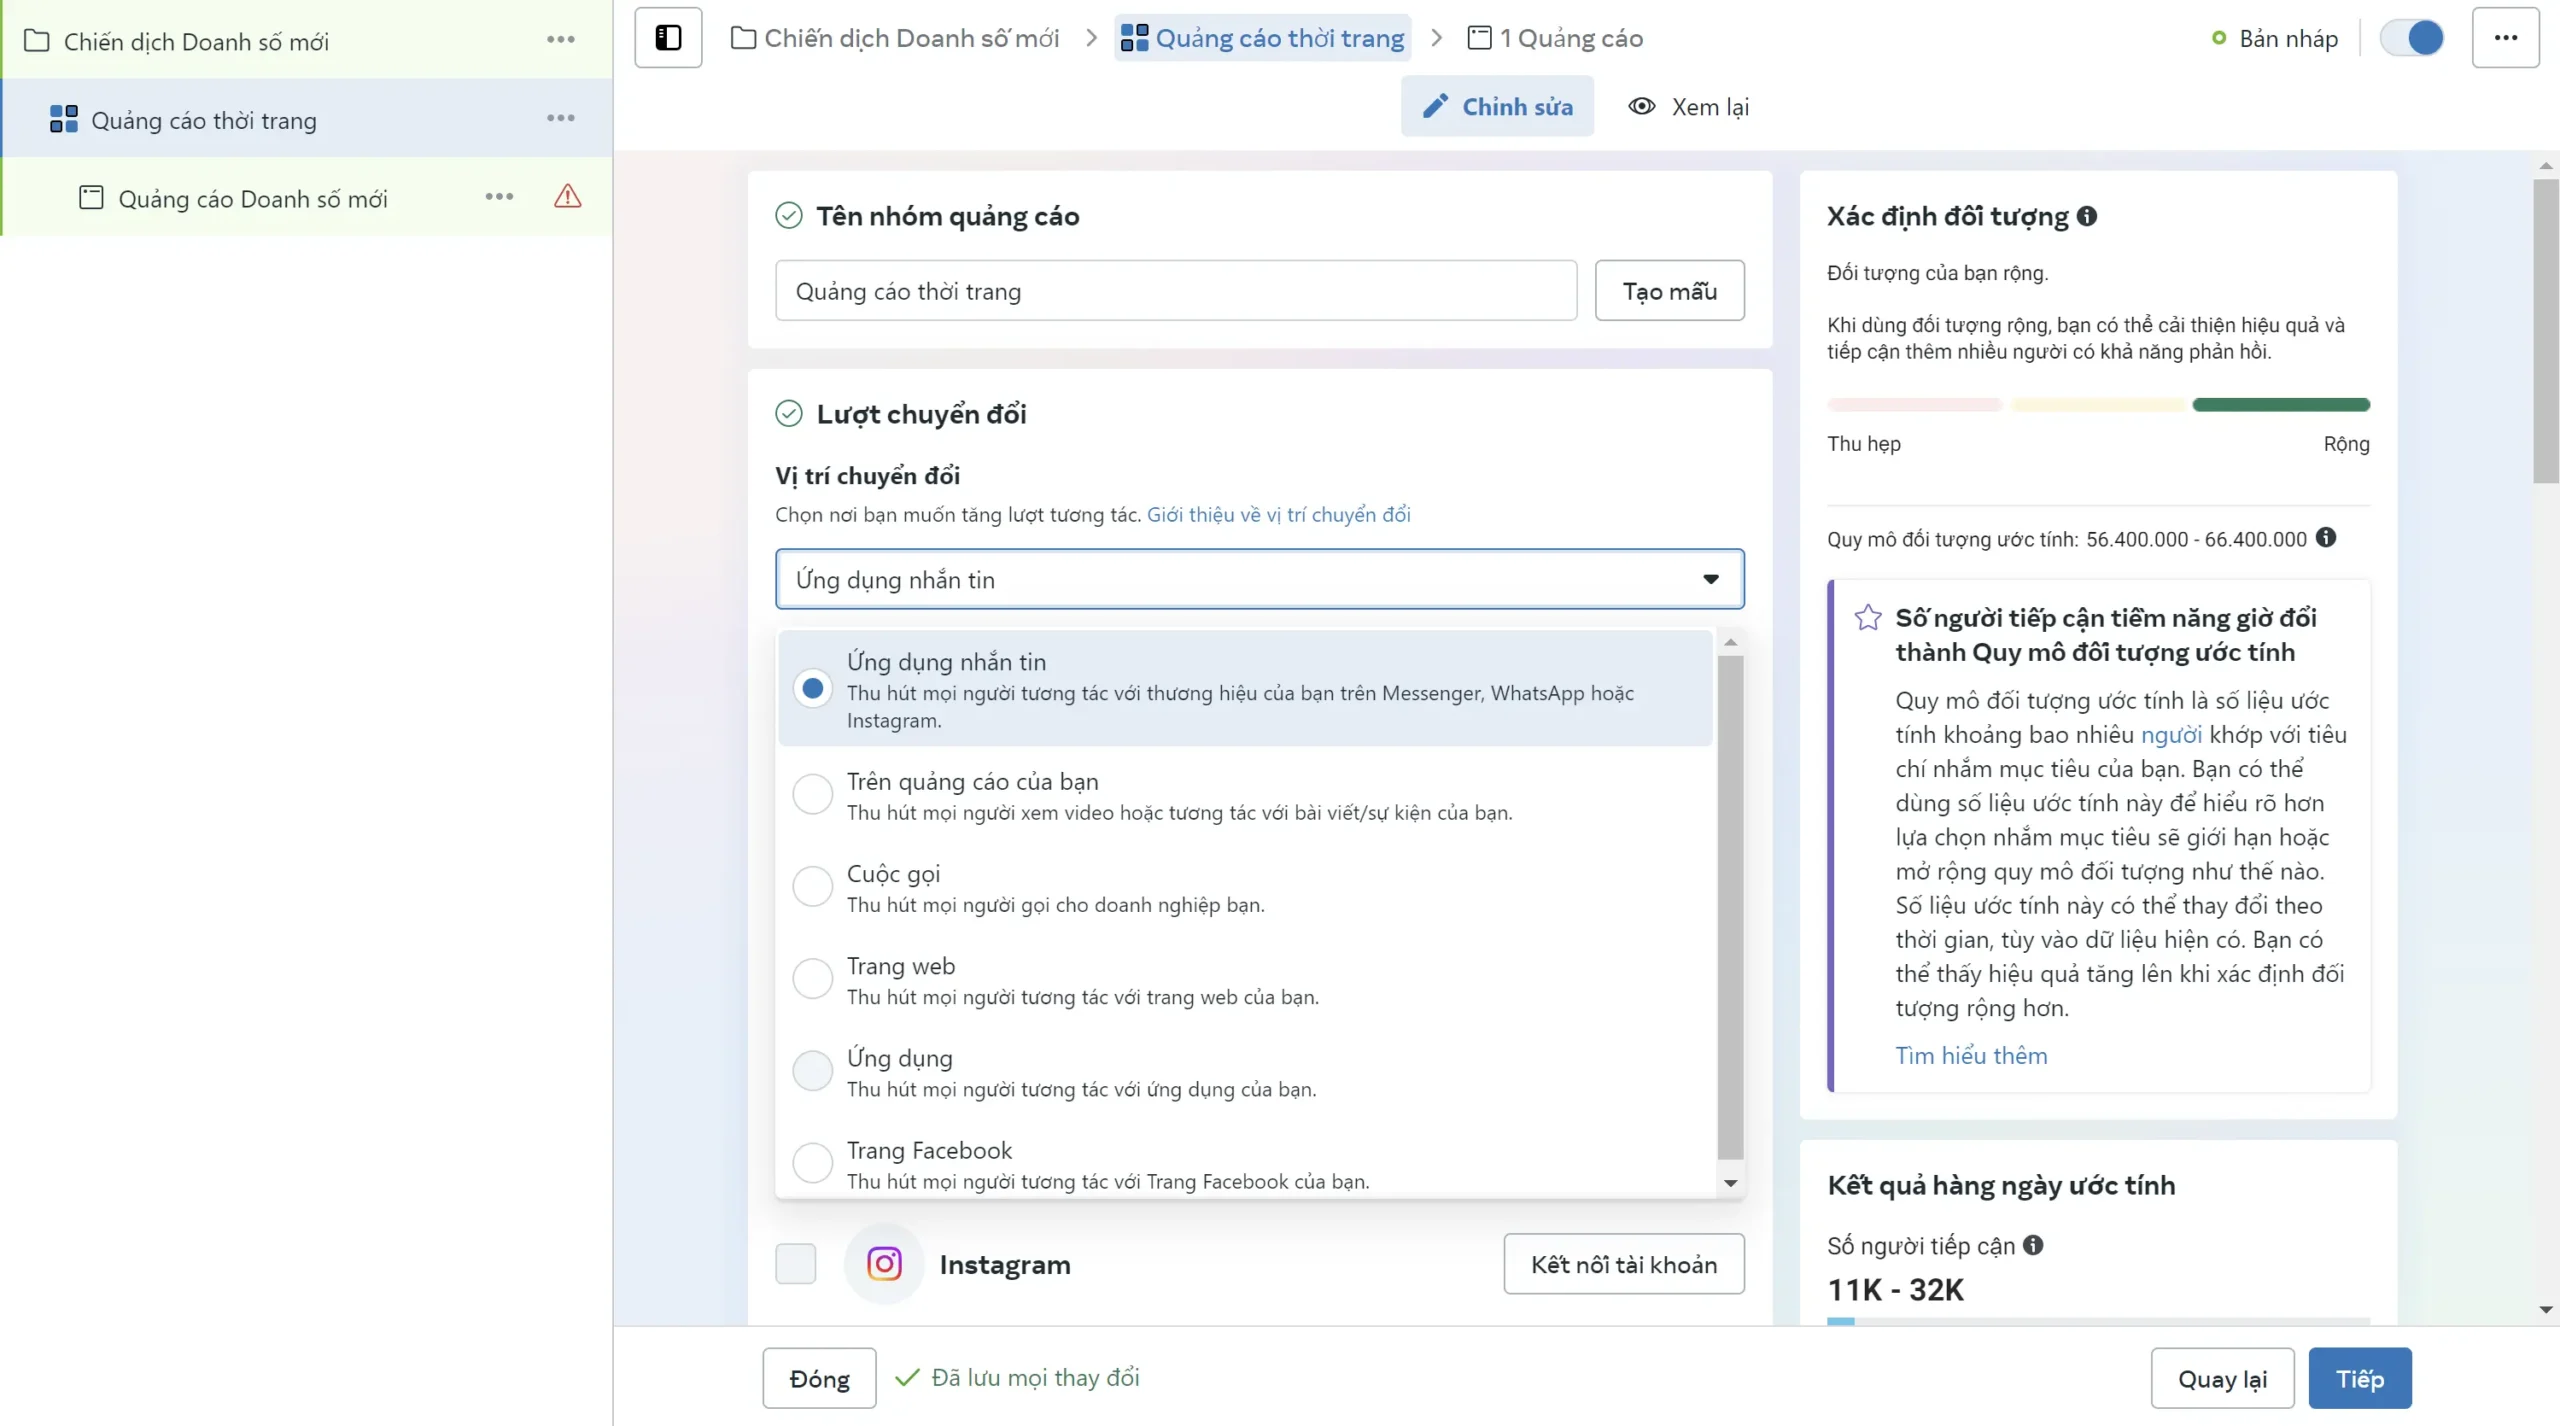Click the yellow middle segment of audience meter
Viewport: 2560px width, 1426px height.
point(2097,405)
